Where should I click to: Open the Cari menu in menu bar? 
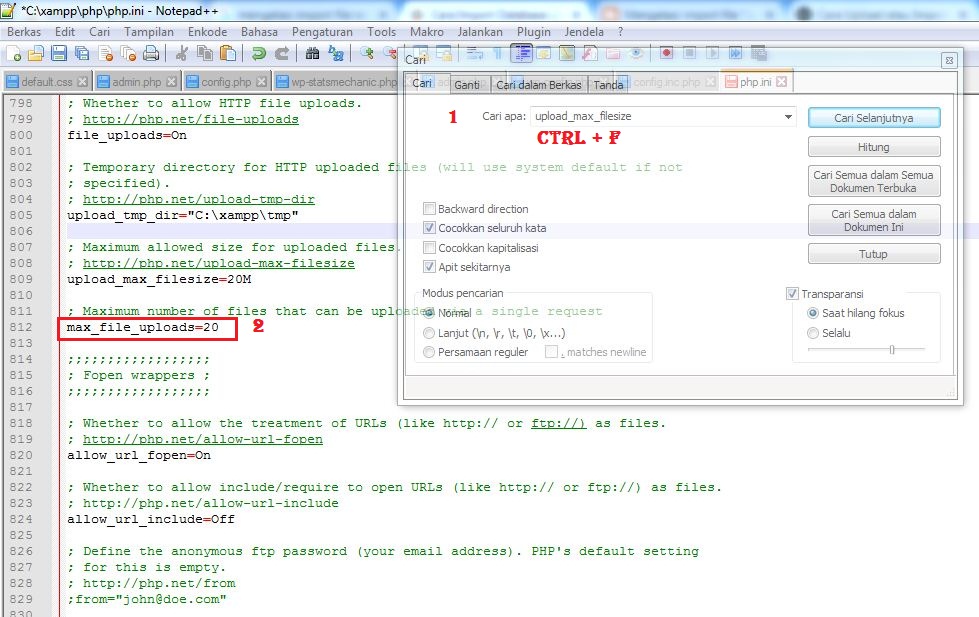(99, 32)
